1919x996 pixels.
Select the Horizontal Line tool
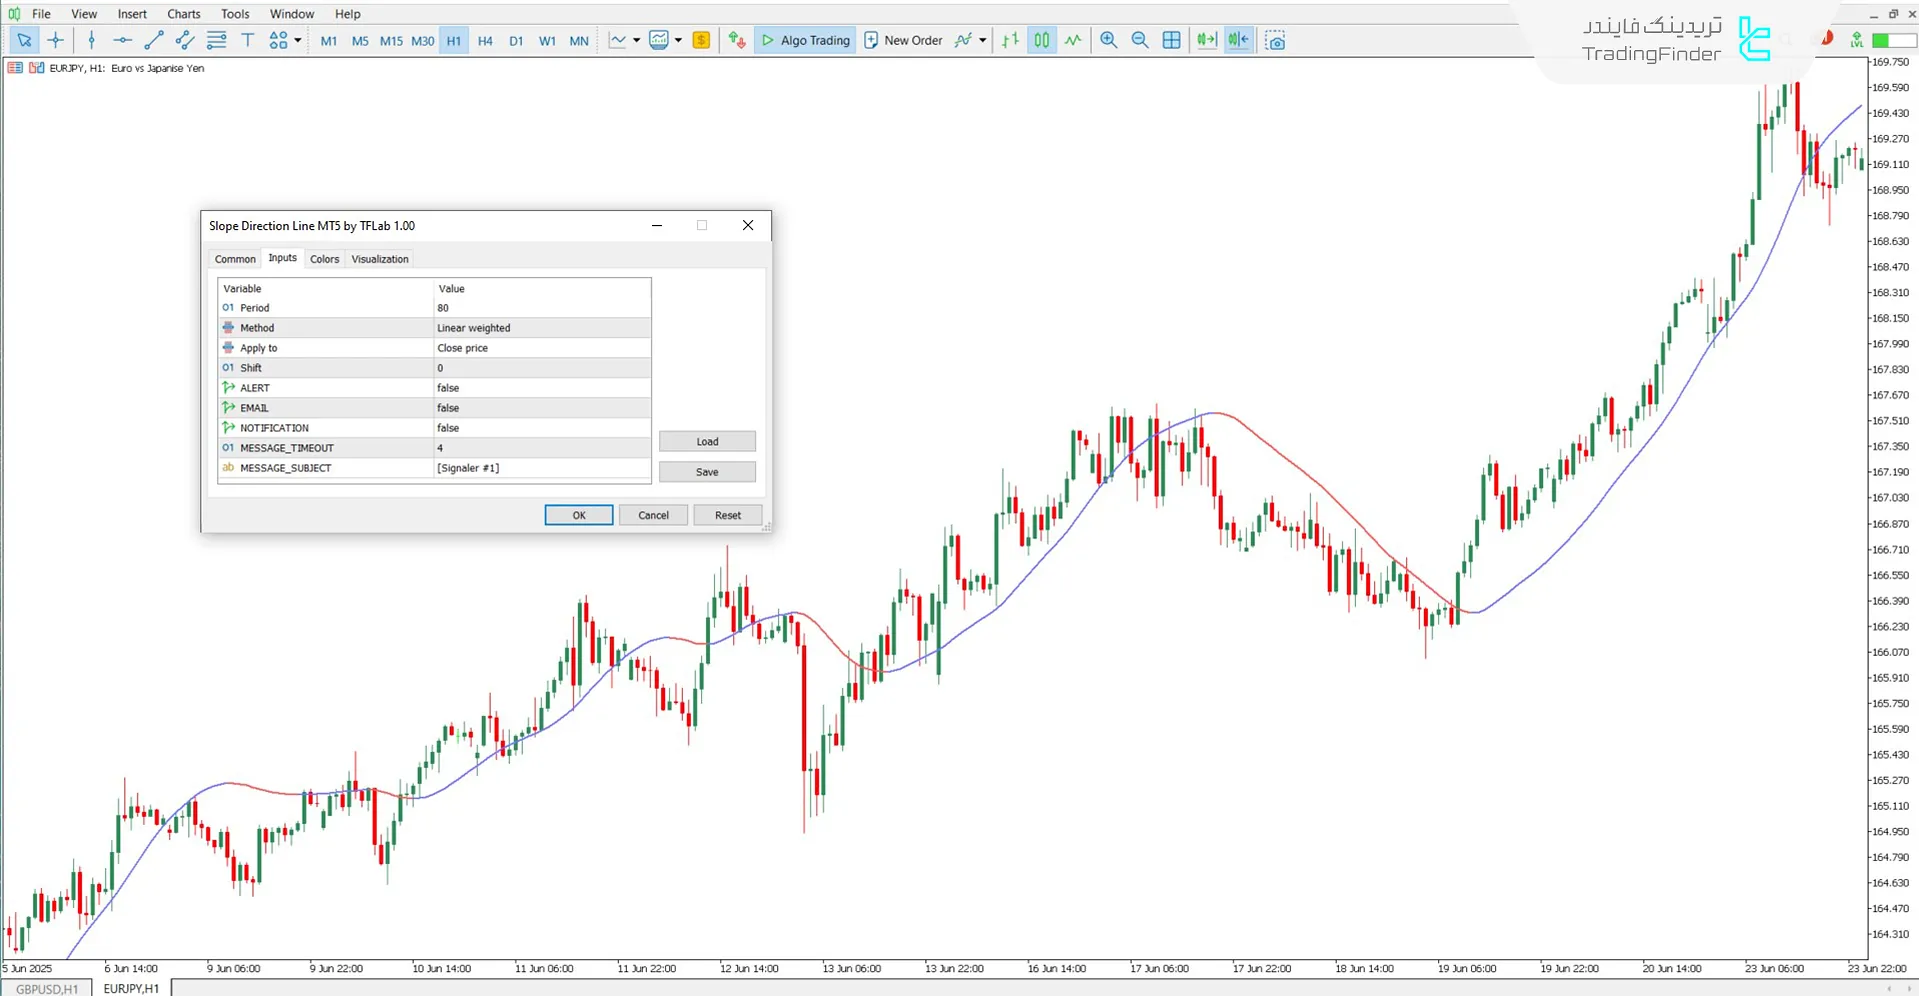[x=122, y=40]
